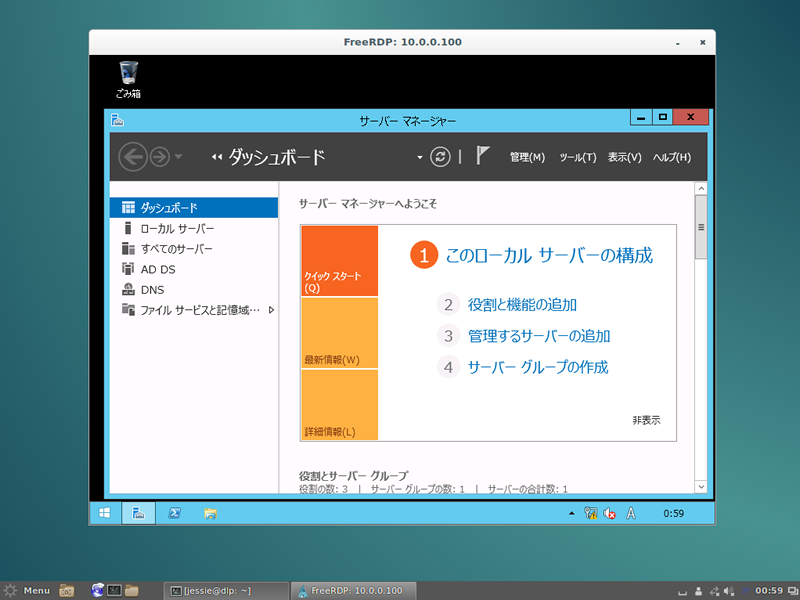Image resolution: width=800 pixels, height=600 pixels.
Task: Select ファイル サービスと記憶域 in the sidebar
Action: (x=194, y=310)
